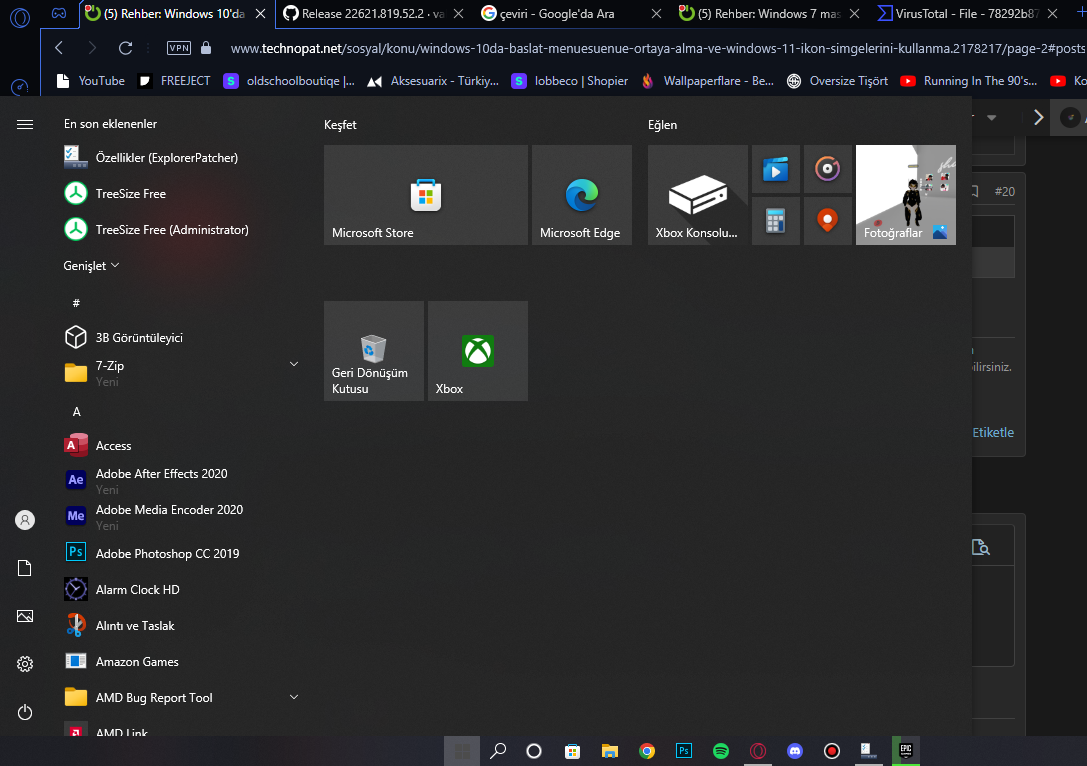The image size is (1087, 766).
Task: Open Özellikler (ExplorerPatcher) from recent list
Action: click(180, 157)
